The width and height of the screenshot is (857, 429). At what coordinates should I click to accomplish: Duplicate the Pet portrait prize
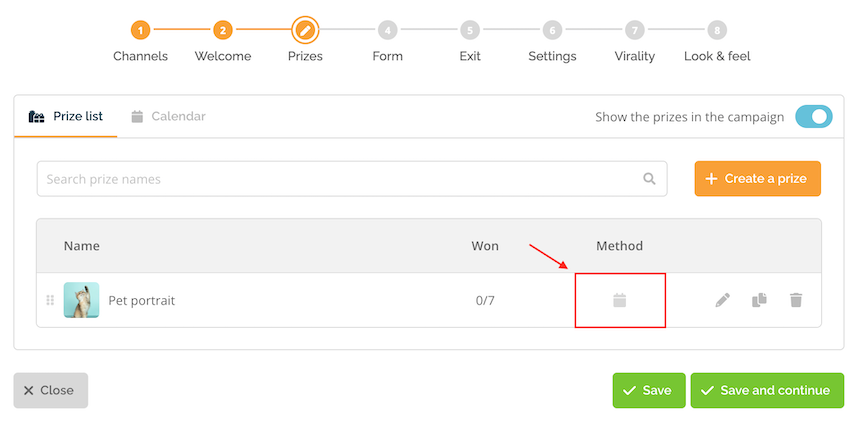pos(759,300)
